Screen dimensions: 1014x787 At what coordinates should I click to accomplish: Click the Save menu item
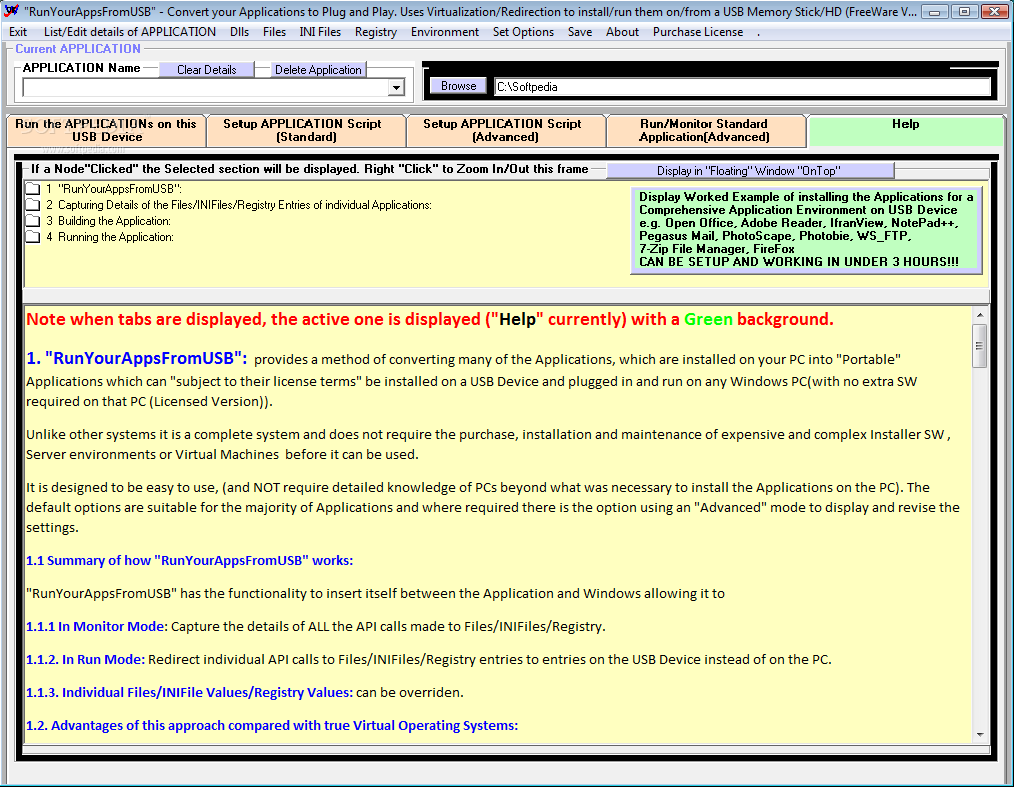pos(580,32)
